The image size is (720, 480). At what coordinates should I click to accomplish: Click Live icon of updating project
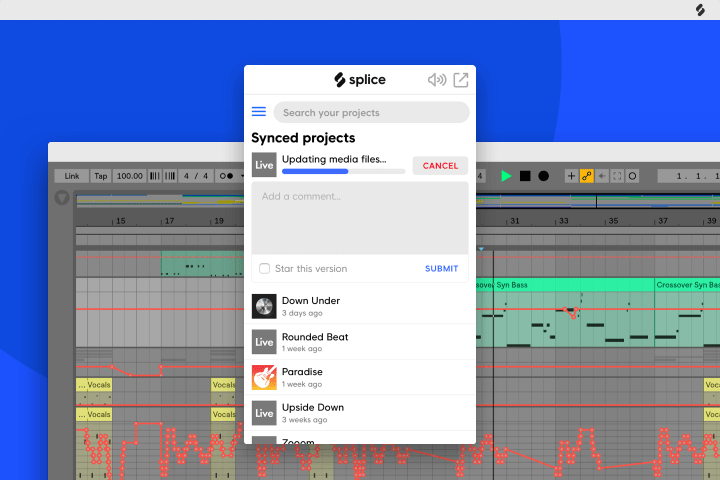click(264, 165)
